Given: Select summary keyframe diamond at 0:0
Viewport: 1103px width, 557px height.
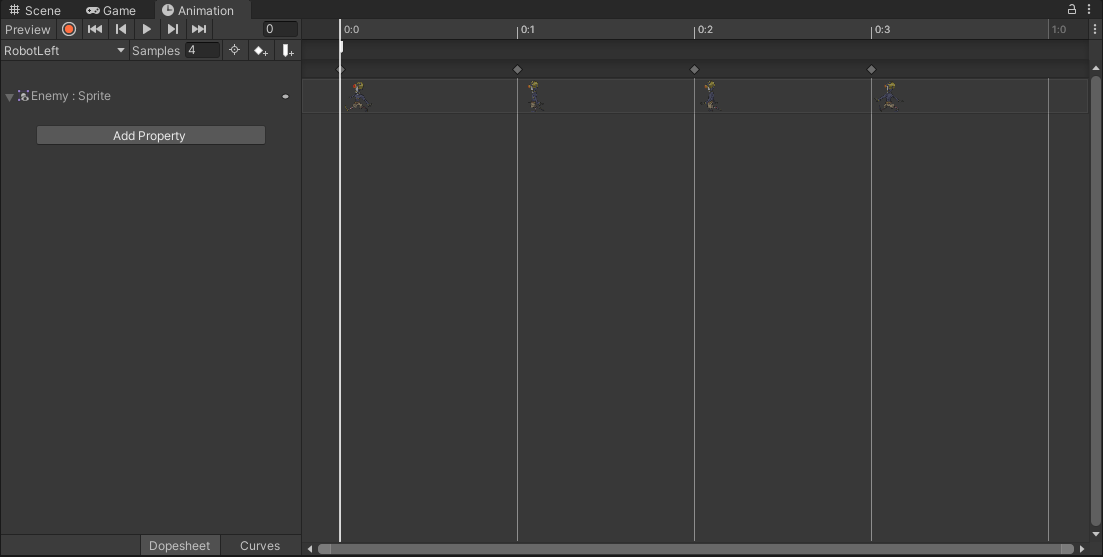Looking at the screenshot, I should click(x=340, y=70).
